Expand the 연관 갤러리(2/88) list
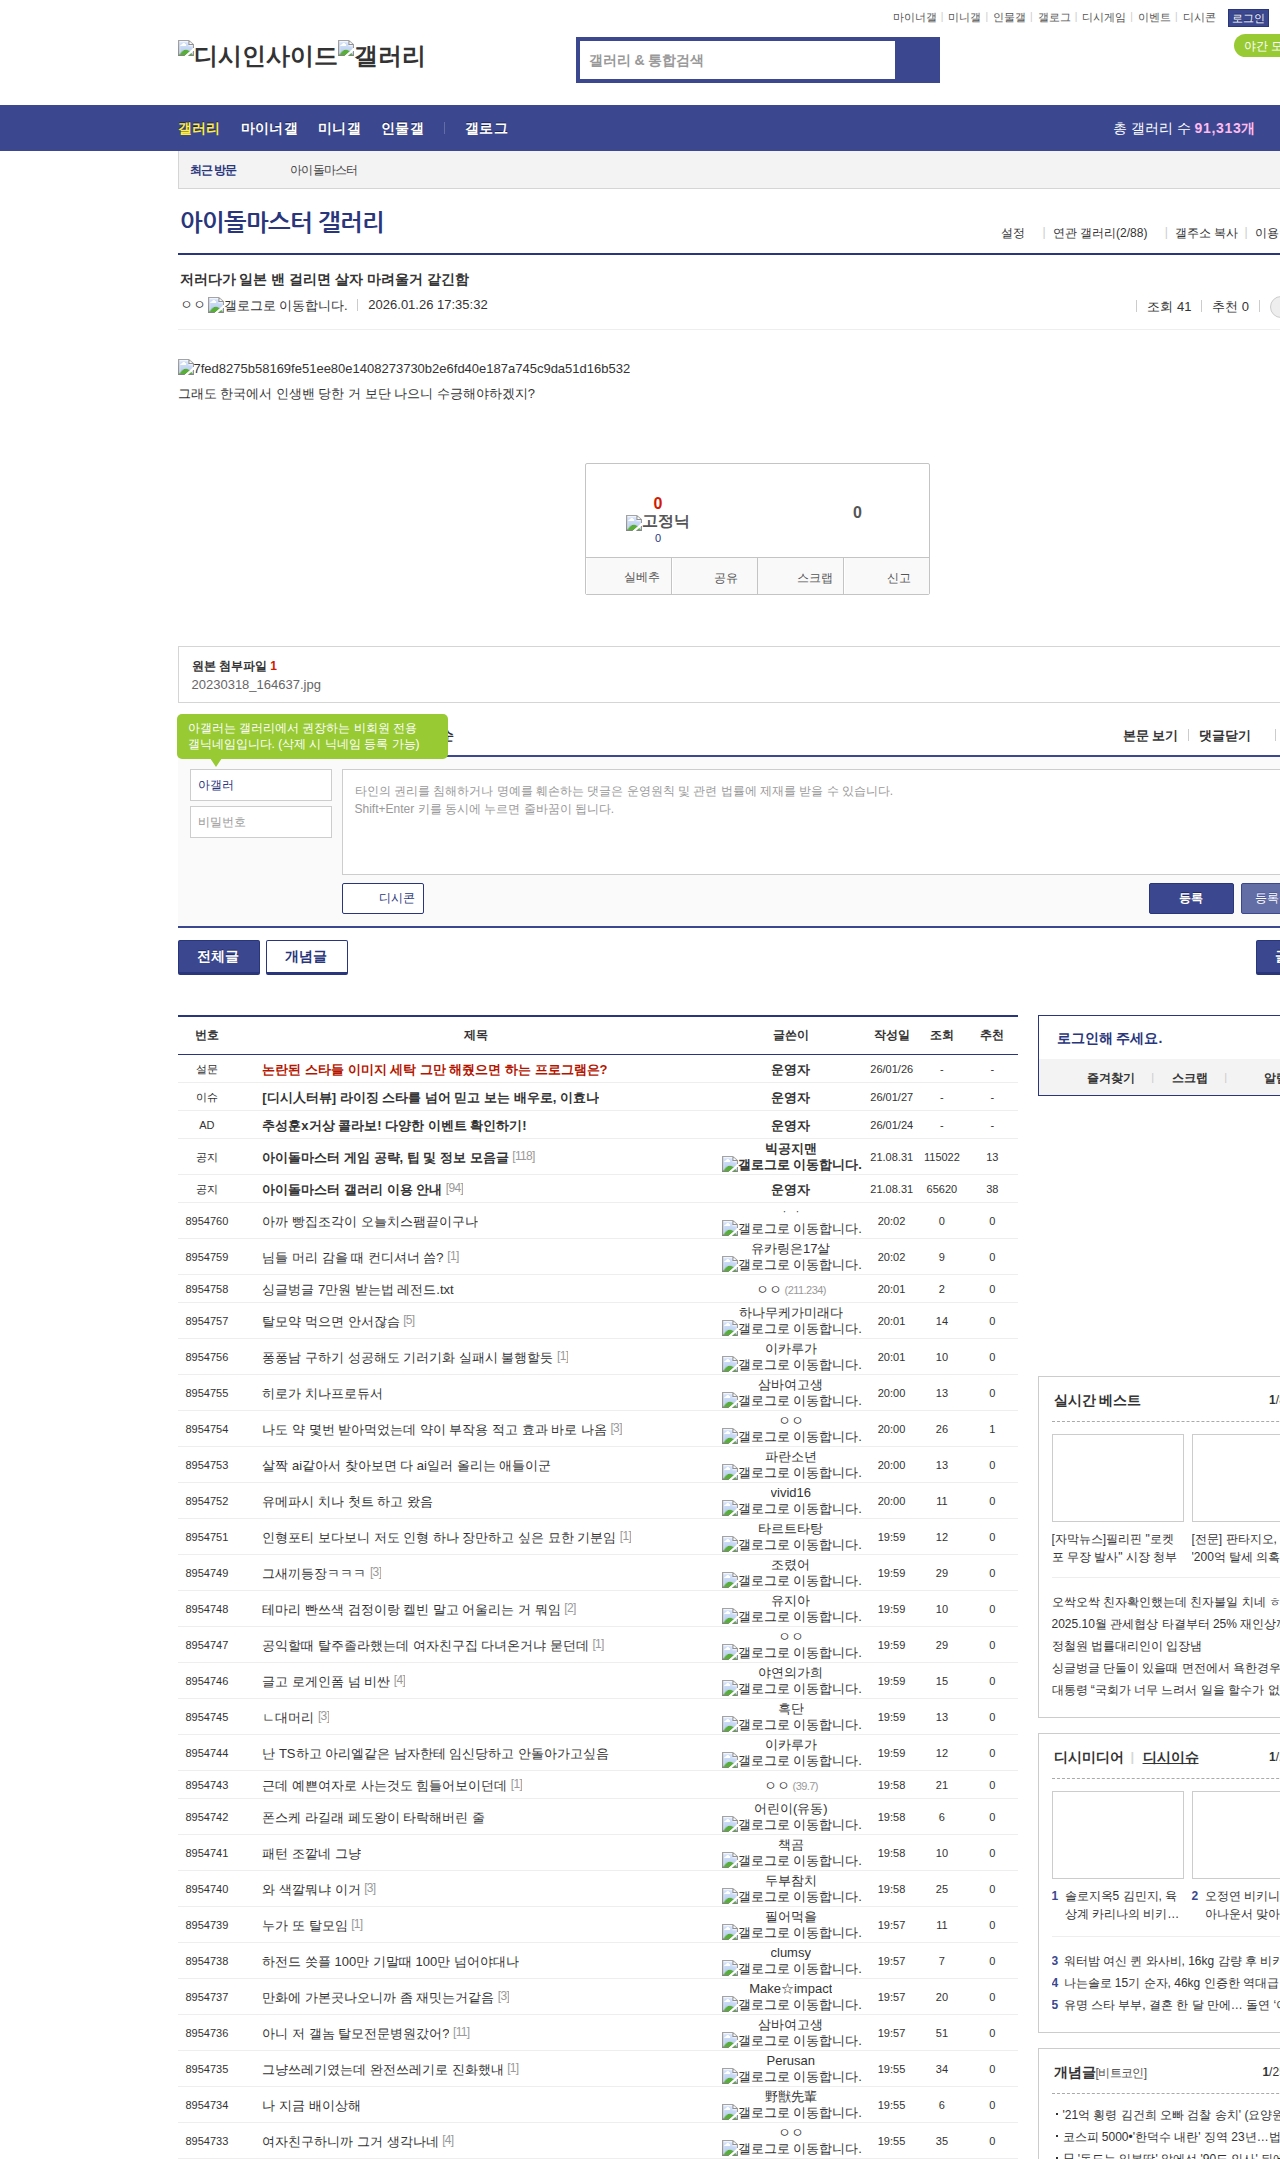This screenshot has width=1280, height=2159. 1099,233
